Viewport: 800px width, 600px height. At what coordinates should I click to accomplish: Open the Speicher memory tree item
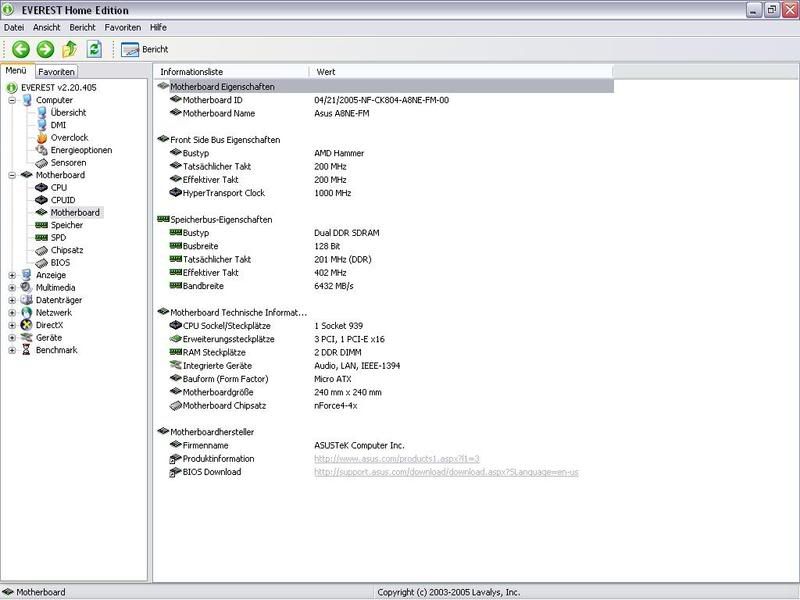pyautogui.click(x=66, y=225)
